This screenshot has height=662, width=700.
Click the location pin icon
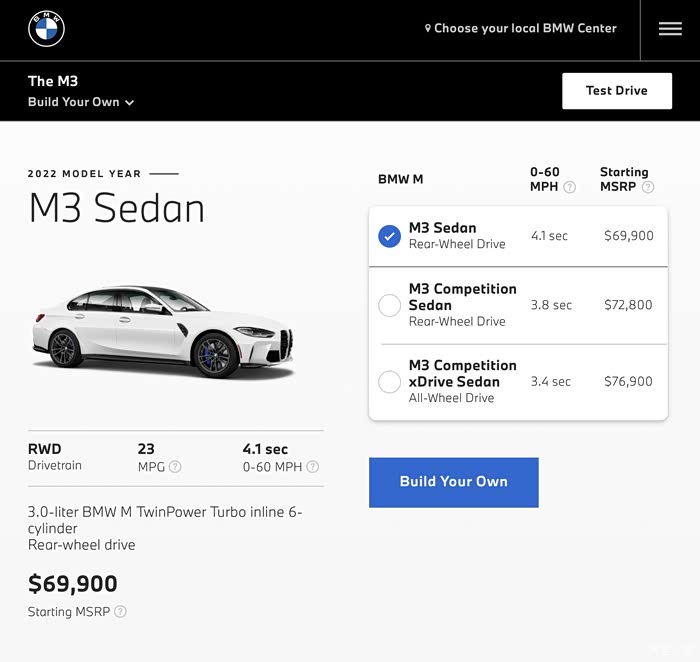[428, 29]
